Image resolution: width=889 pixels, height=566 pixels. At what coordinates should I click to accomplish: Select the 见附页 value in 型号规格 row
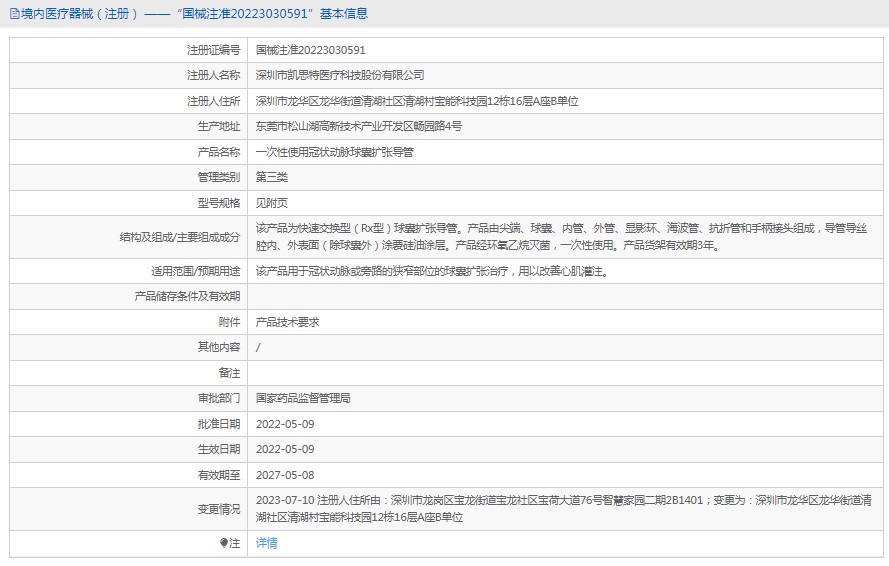272,203
